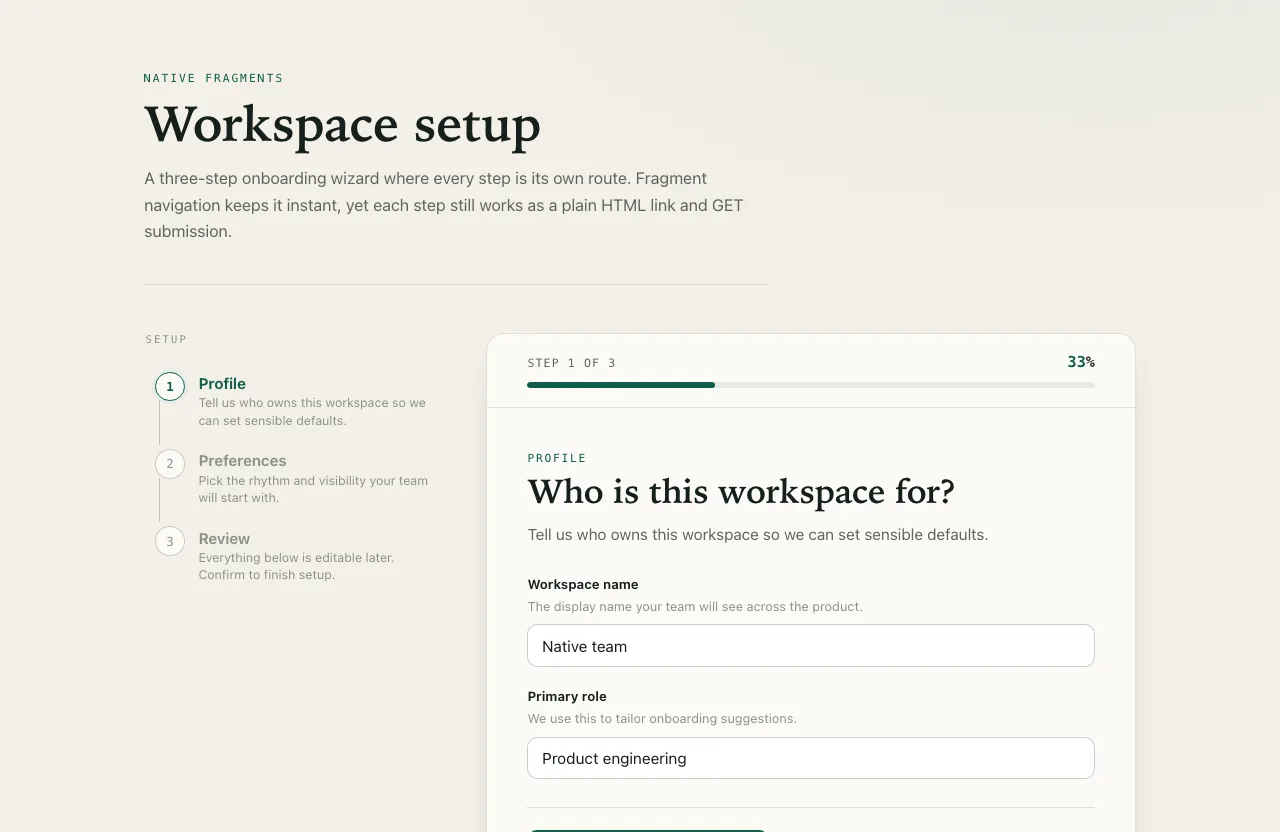Click the green 'PROFILE' section label

pyautogui.click(x=557, y=458)
